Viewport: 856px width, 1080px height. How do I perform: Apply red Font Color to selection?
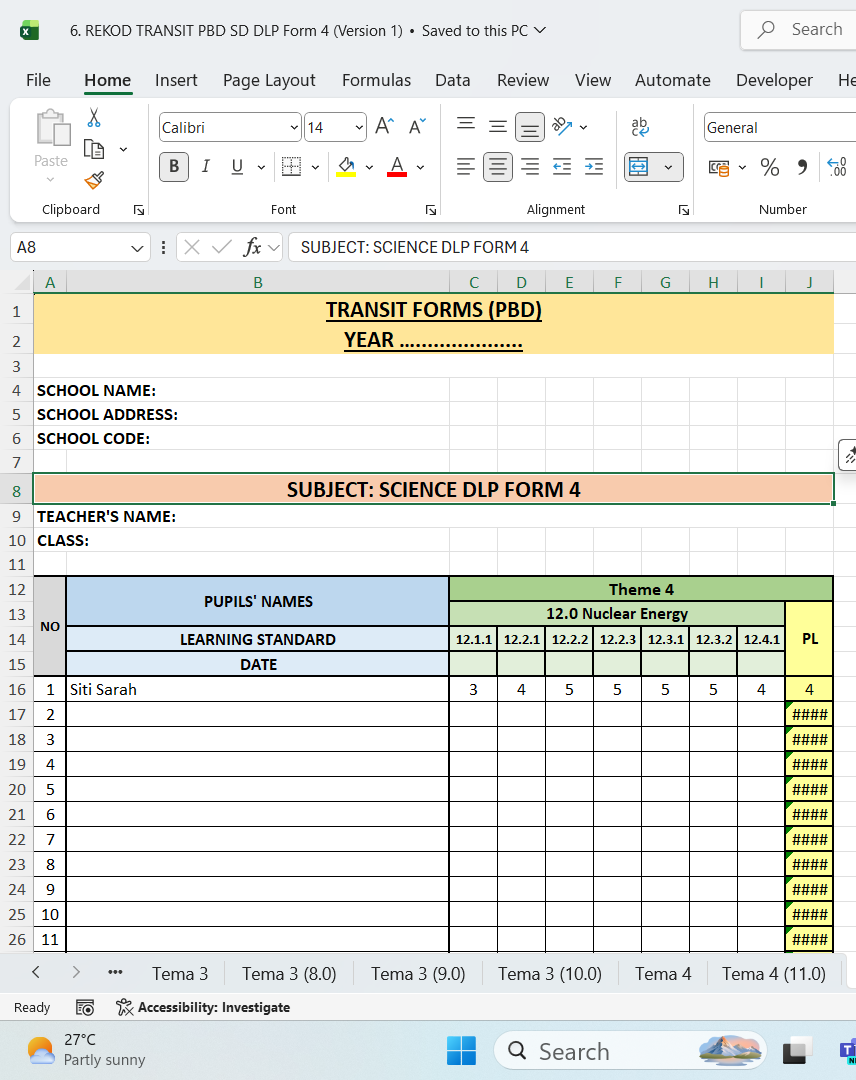tap(397, 166)
